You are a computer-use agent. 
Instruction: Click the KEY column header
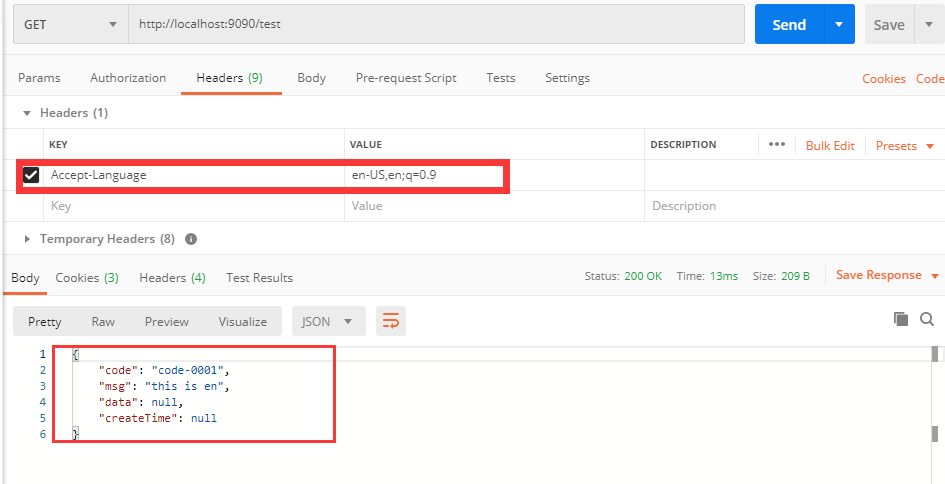(58, 145)
